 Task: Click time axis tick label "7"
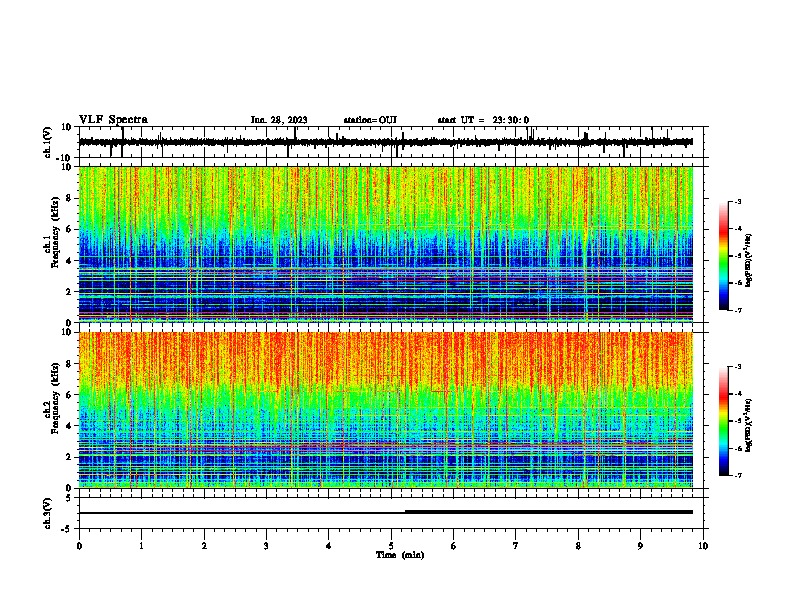pyautogui.click(x=516, y=546)
